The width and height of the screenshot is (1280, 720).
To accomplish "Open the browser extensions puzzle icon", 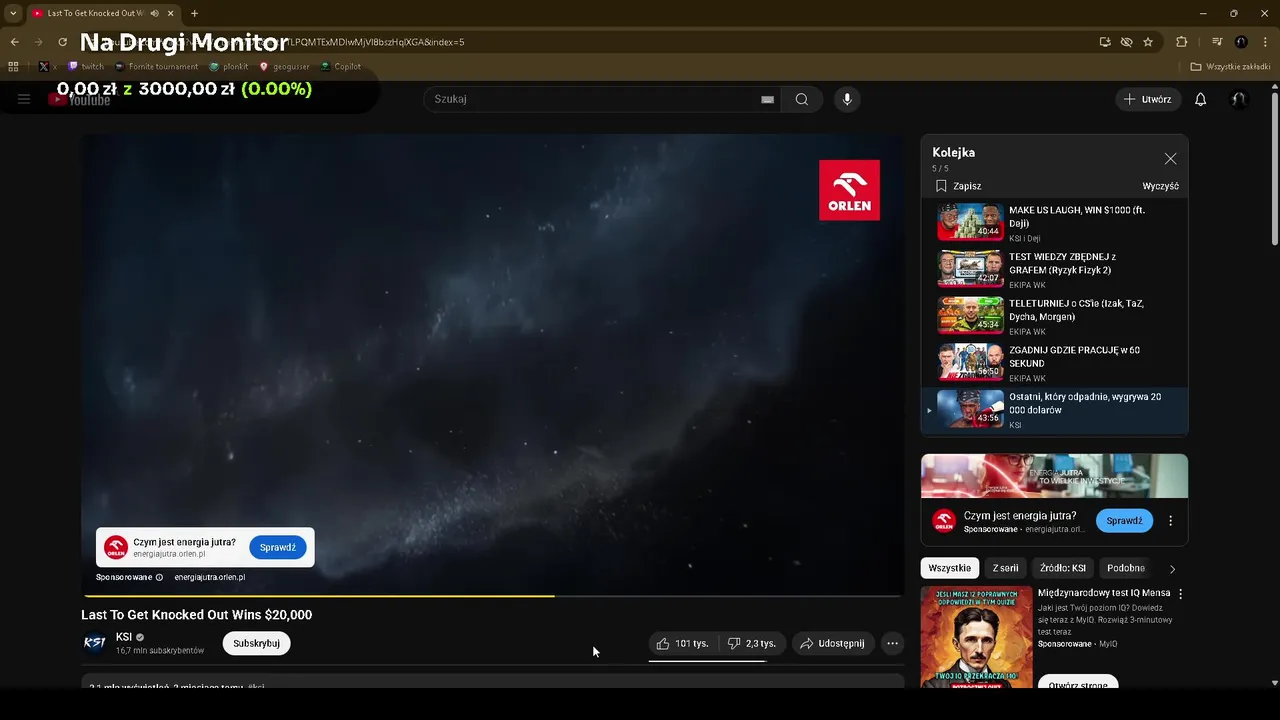I will pyautogui.click(x=1182, y=42).
